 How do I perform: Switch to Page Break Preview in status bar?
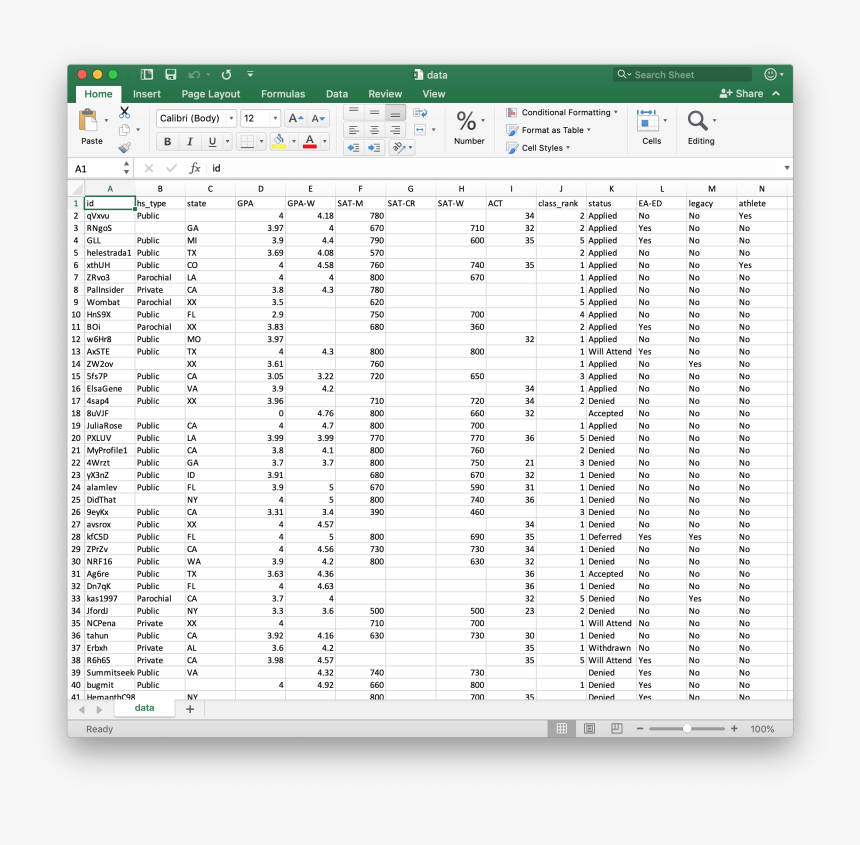point(616,728)
